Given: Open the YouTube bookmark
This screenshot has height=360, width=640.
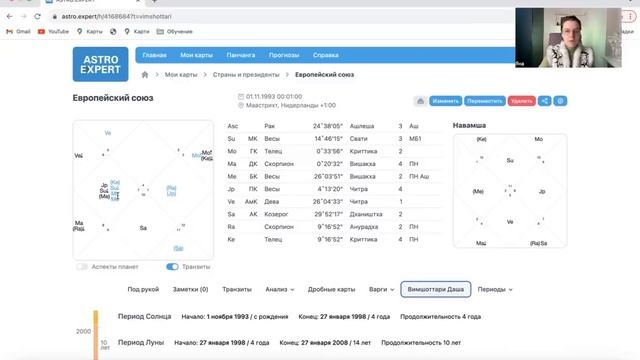Looking at the screenshot, I should click(53, 31).
